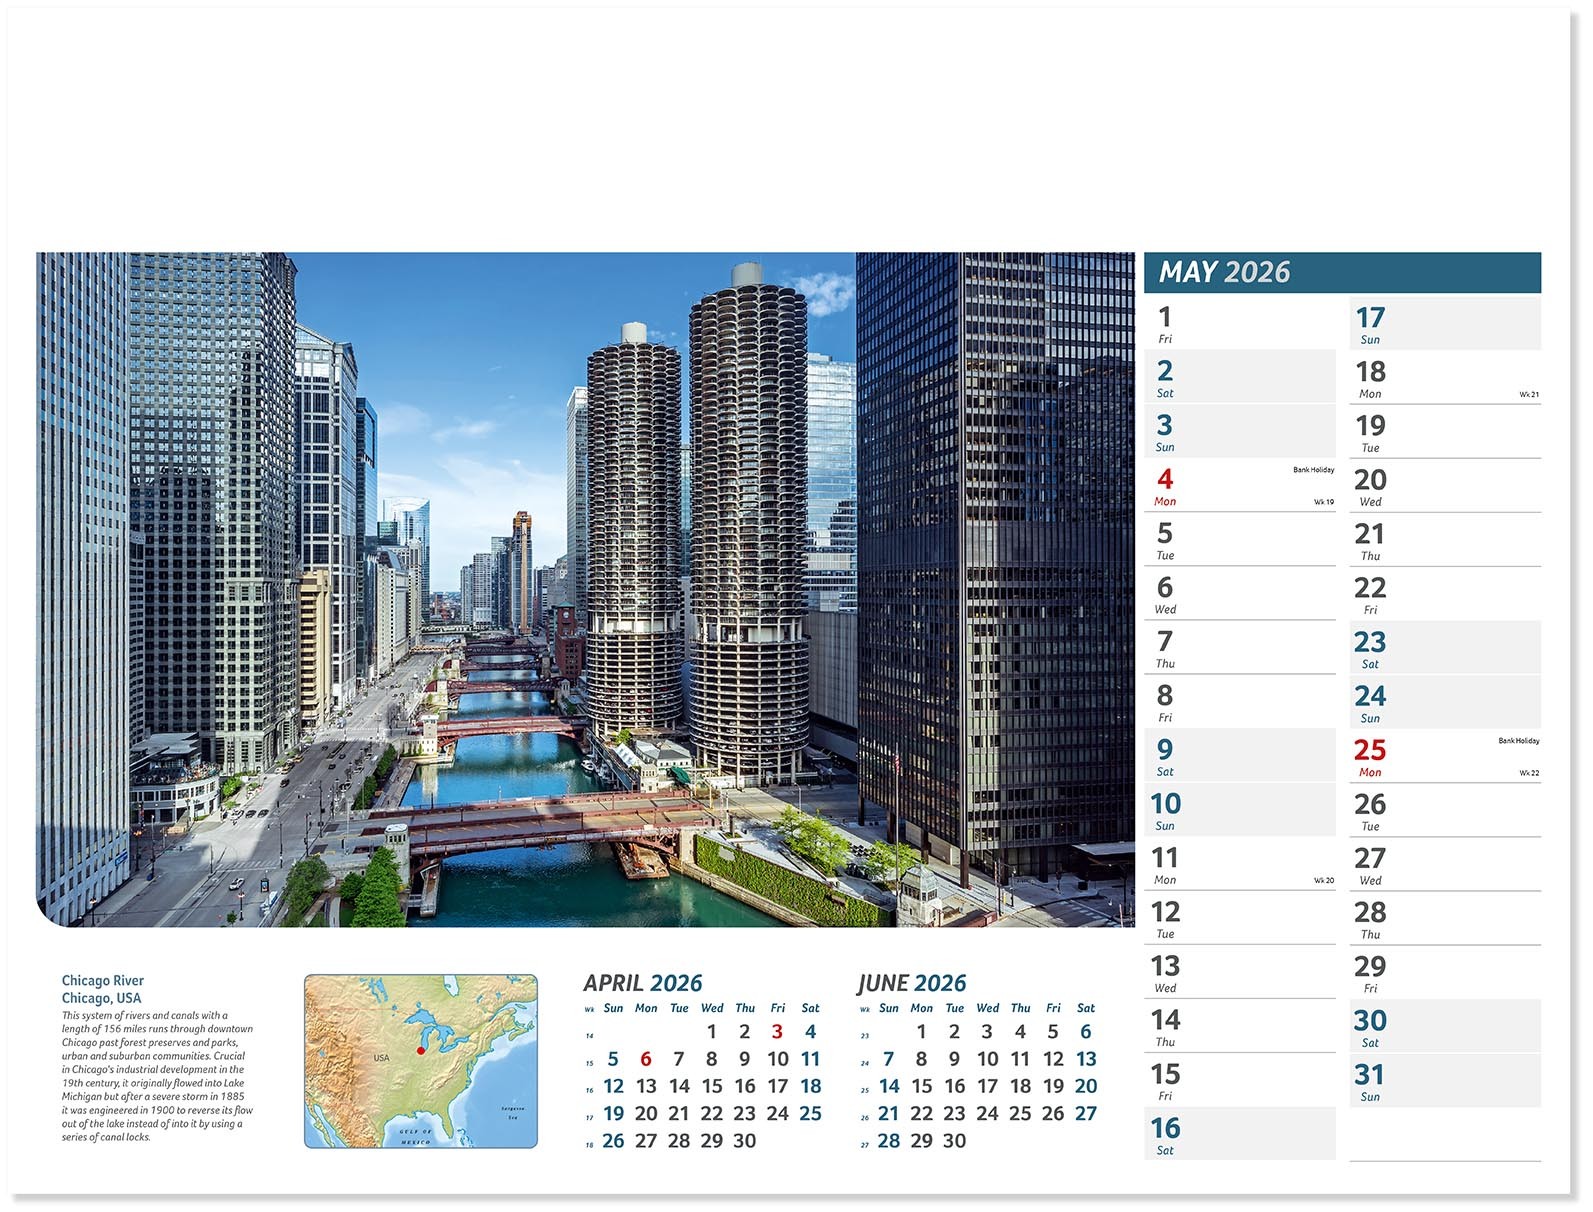Viewport: 1593px width, 1212px height.
Task: Click the Wk 21 label beside May 18
Action: (1529, 395)
